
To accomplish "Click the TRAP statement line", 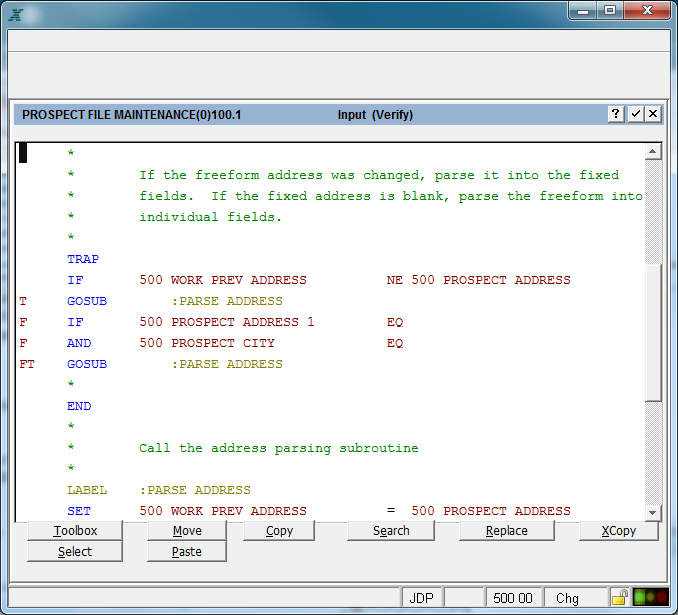I will click(83, 259).
